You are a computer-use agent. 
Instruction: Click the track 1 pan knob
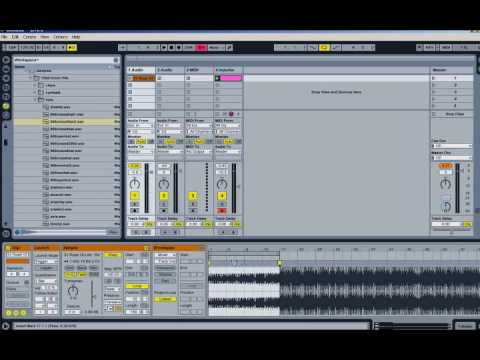135,184
